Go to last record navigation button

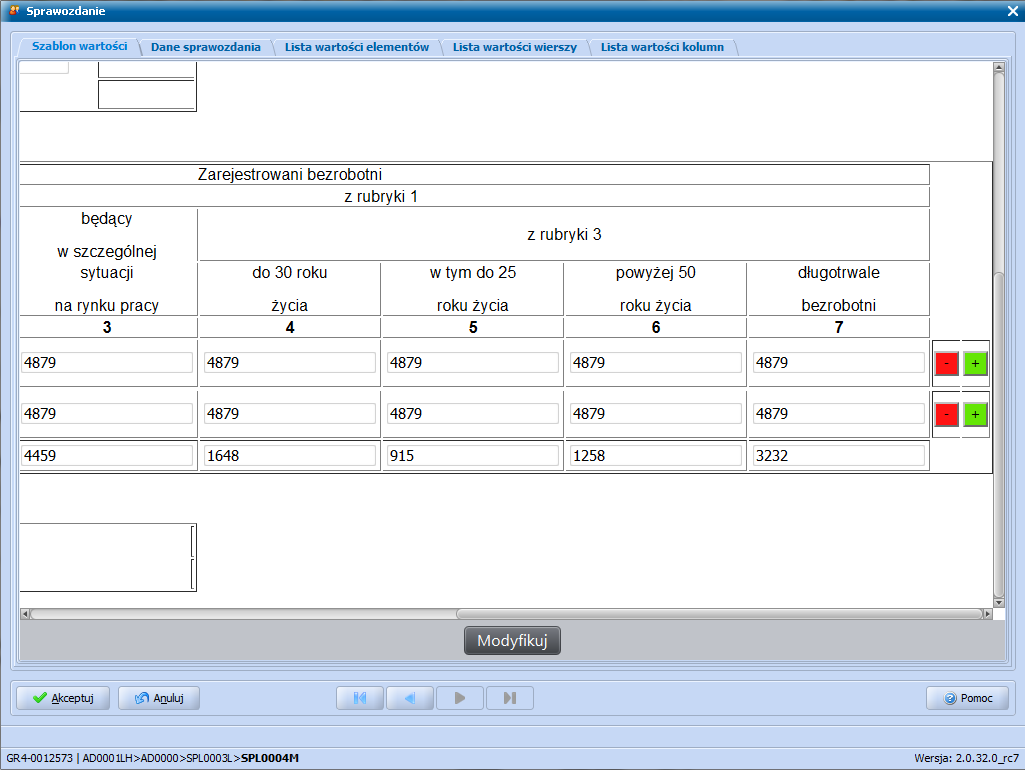[x=510, y=698]
